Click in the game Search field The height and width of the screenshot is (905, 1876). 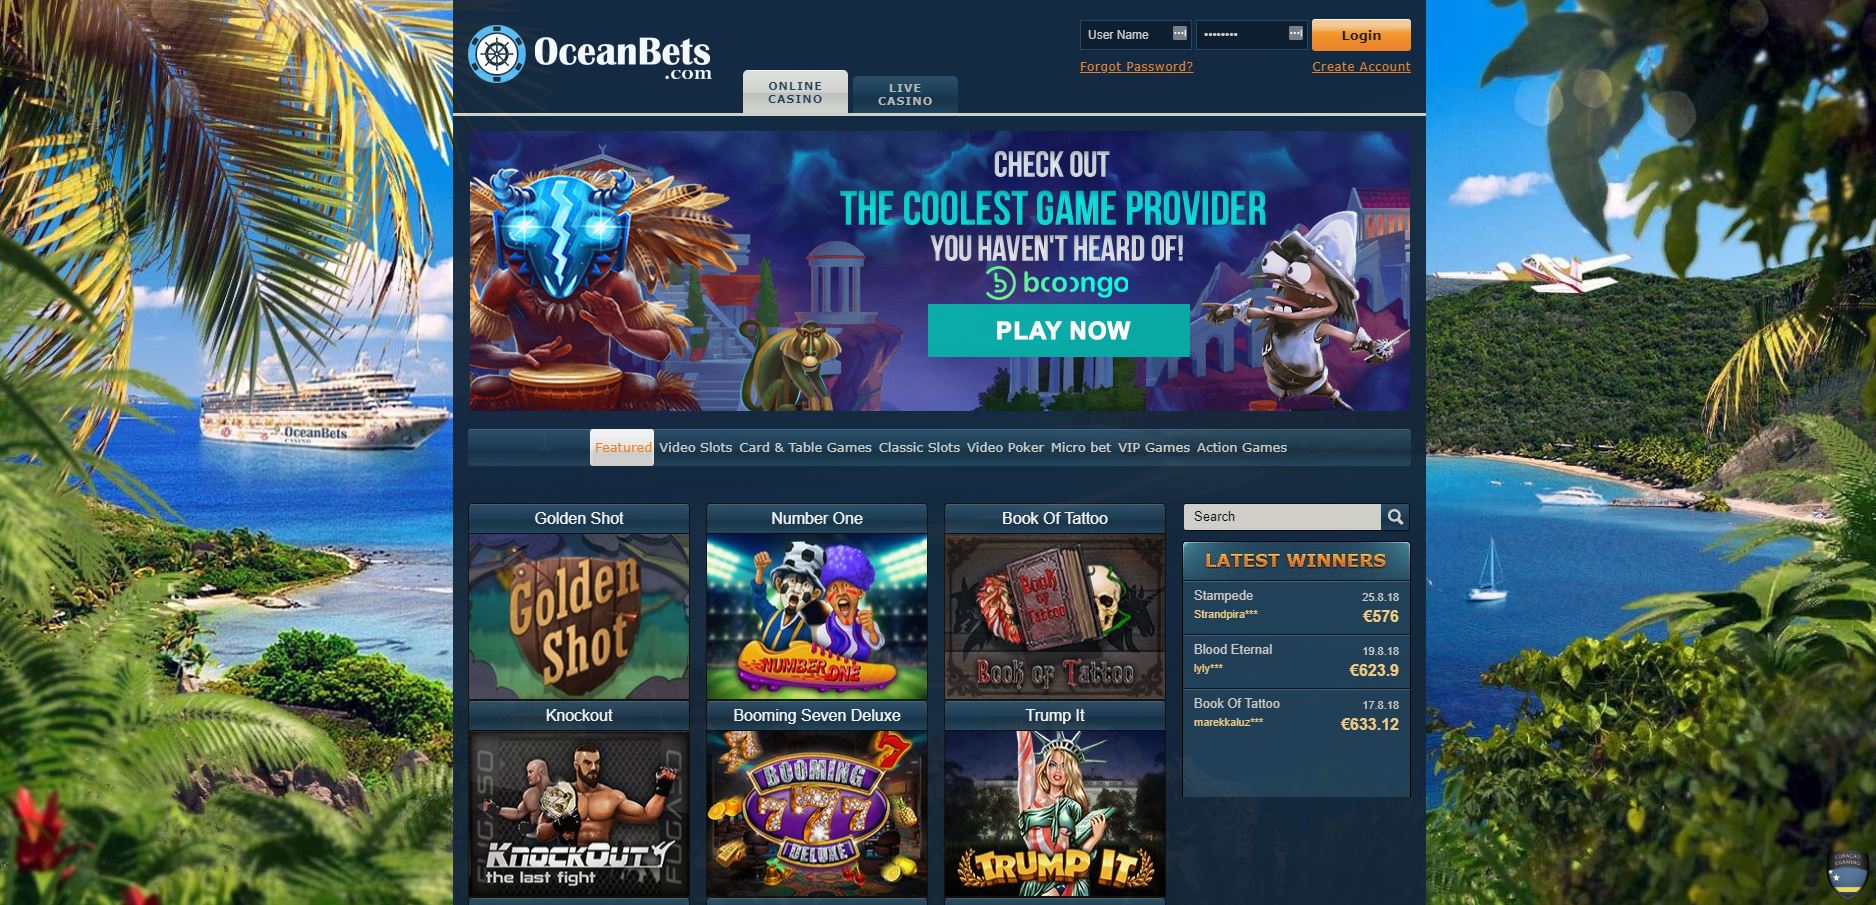point(1282,516)
